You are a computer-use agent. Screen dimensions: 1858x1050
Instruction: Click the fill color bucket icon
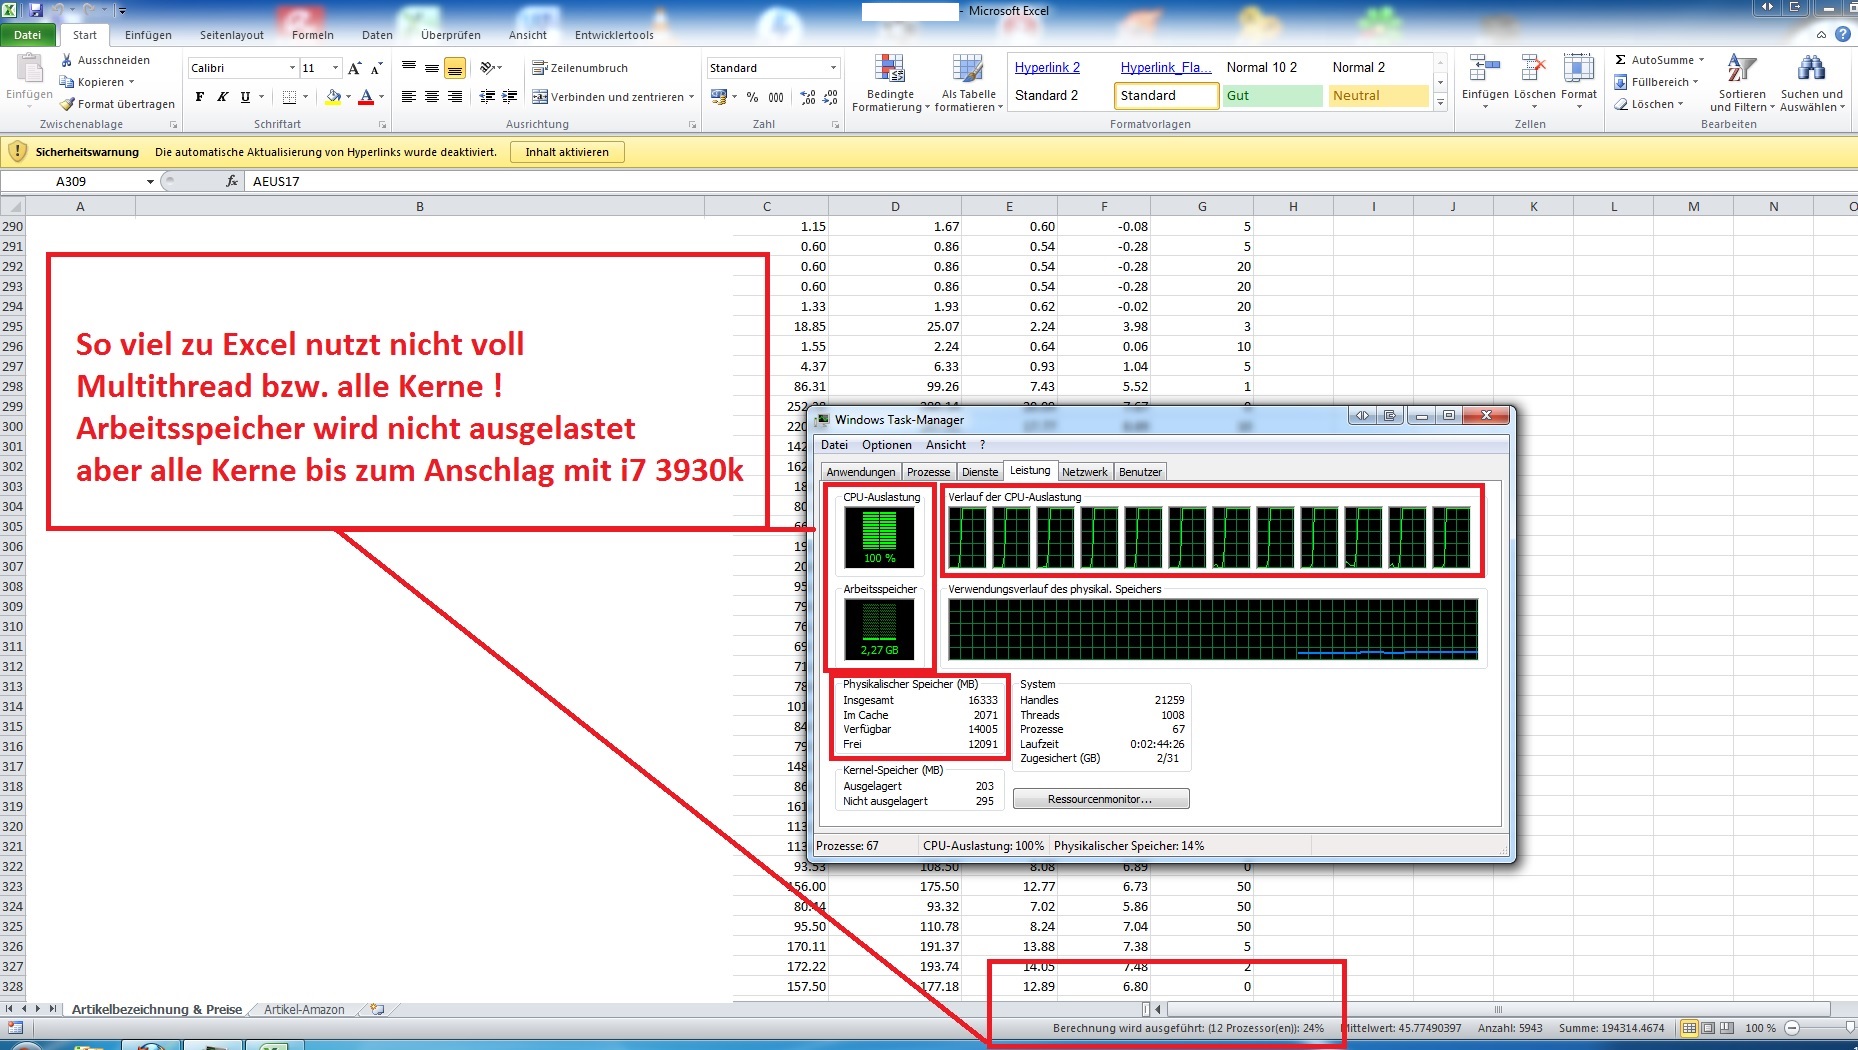tap(333, 97)
